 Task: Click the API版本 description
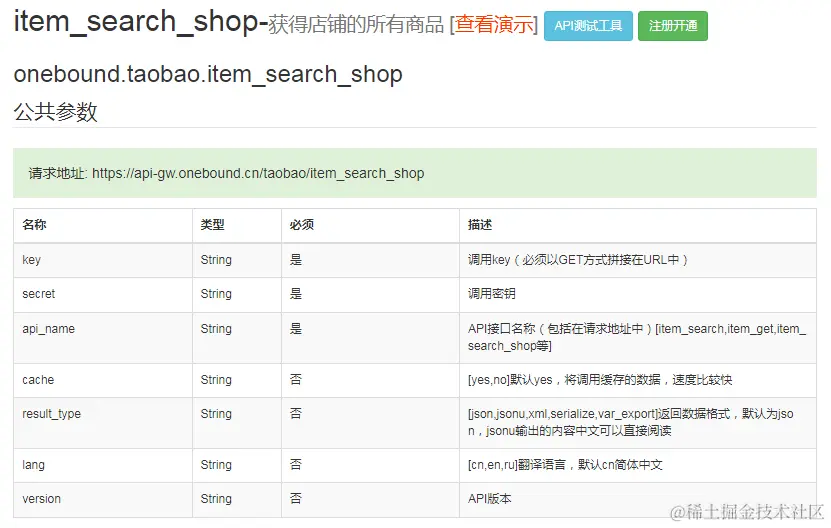click(490, 499)
